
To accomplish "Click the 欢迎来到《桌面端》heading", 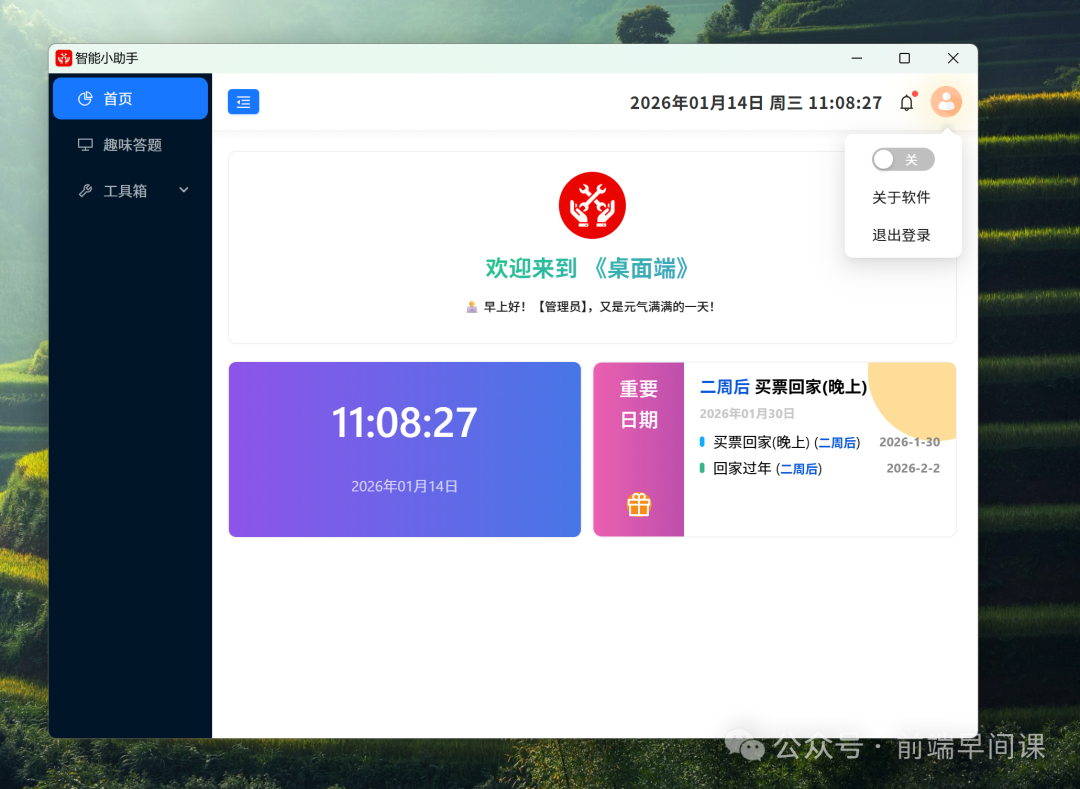I will [587, 269].
